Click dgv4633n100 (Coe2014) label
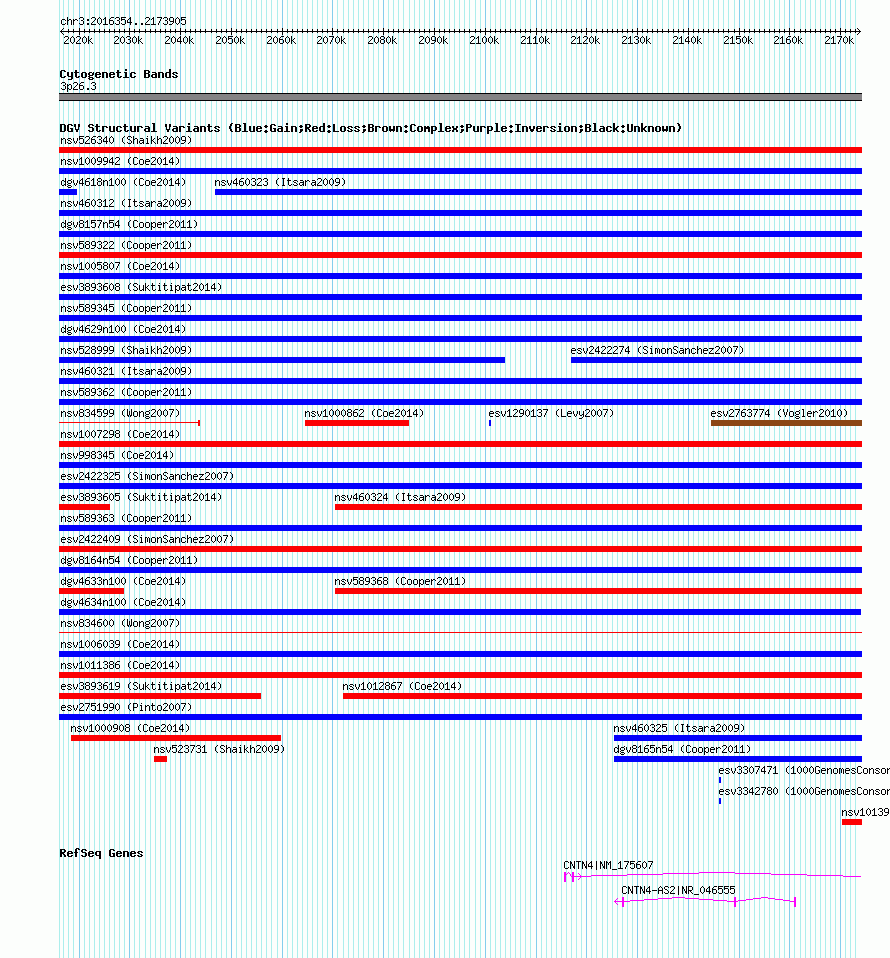 tap(123, 581)
